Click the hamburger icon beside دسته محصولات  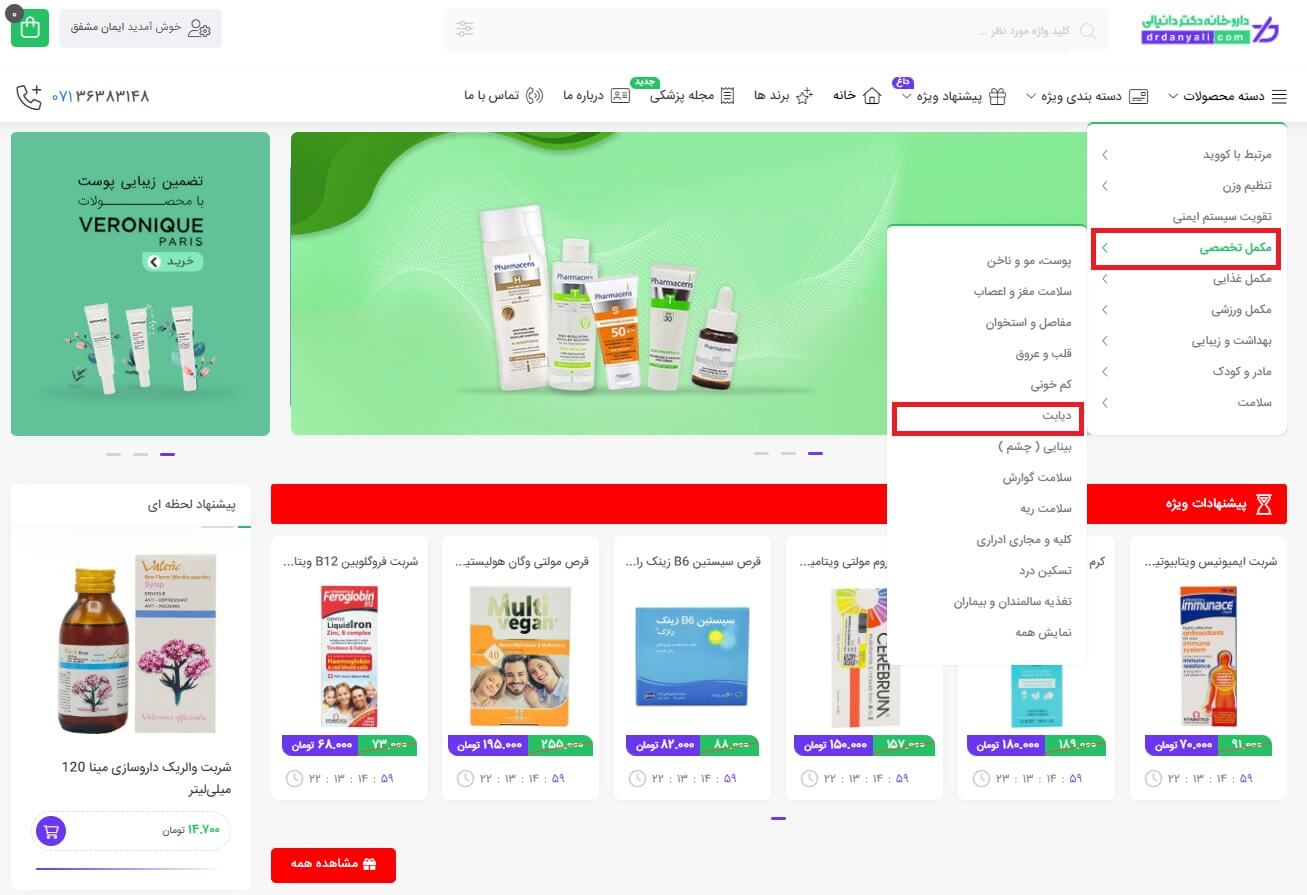coord(1279,97)
